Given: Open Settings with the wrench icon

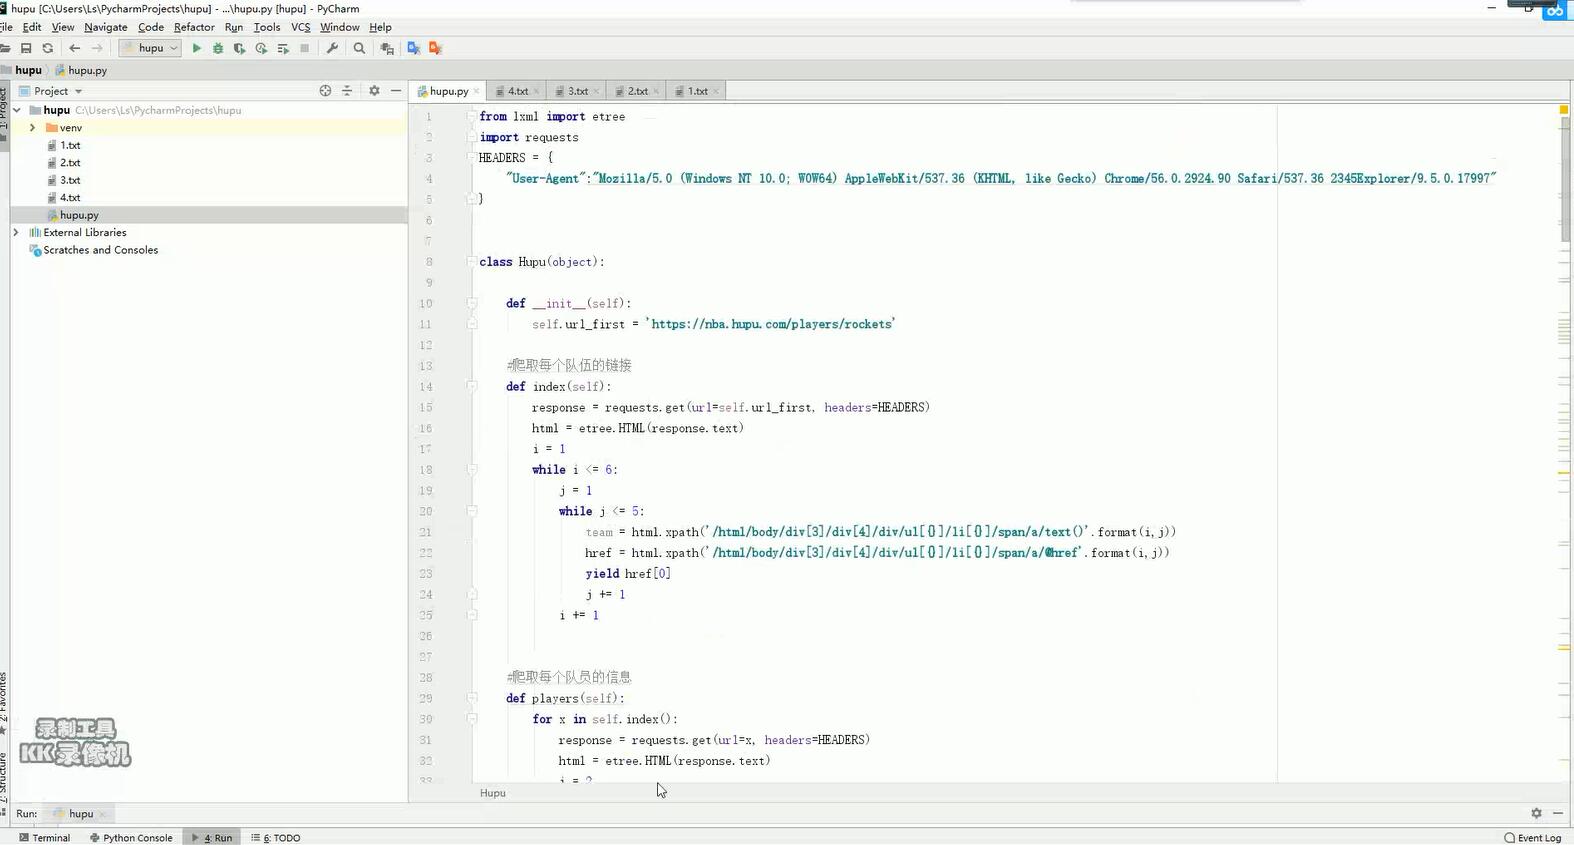Looking at the screenshot, I should [x=332, y=48].
